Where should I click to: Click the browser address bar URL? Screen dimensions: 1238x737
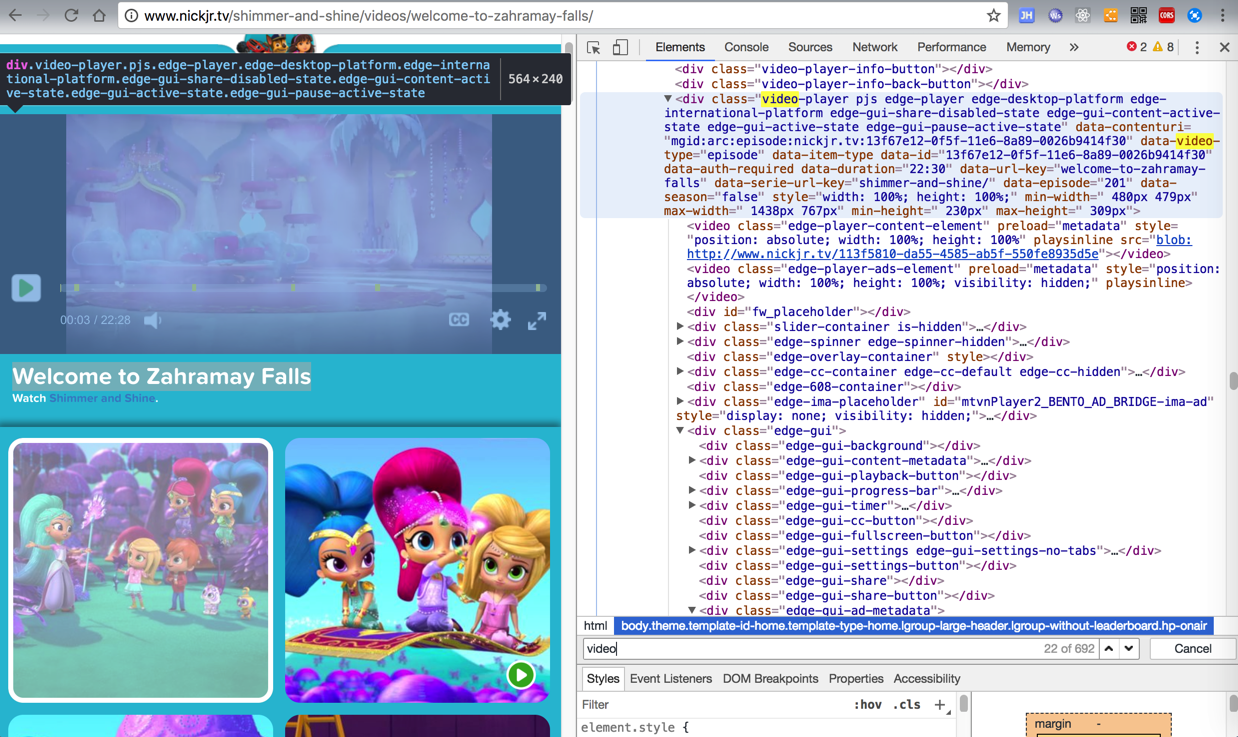(368, 16)
